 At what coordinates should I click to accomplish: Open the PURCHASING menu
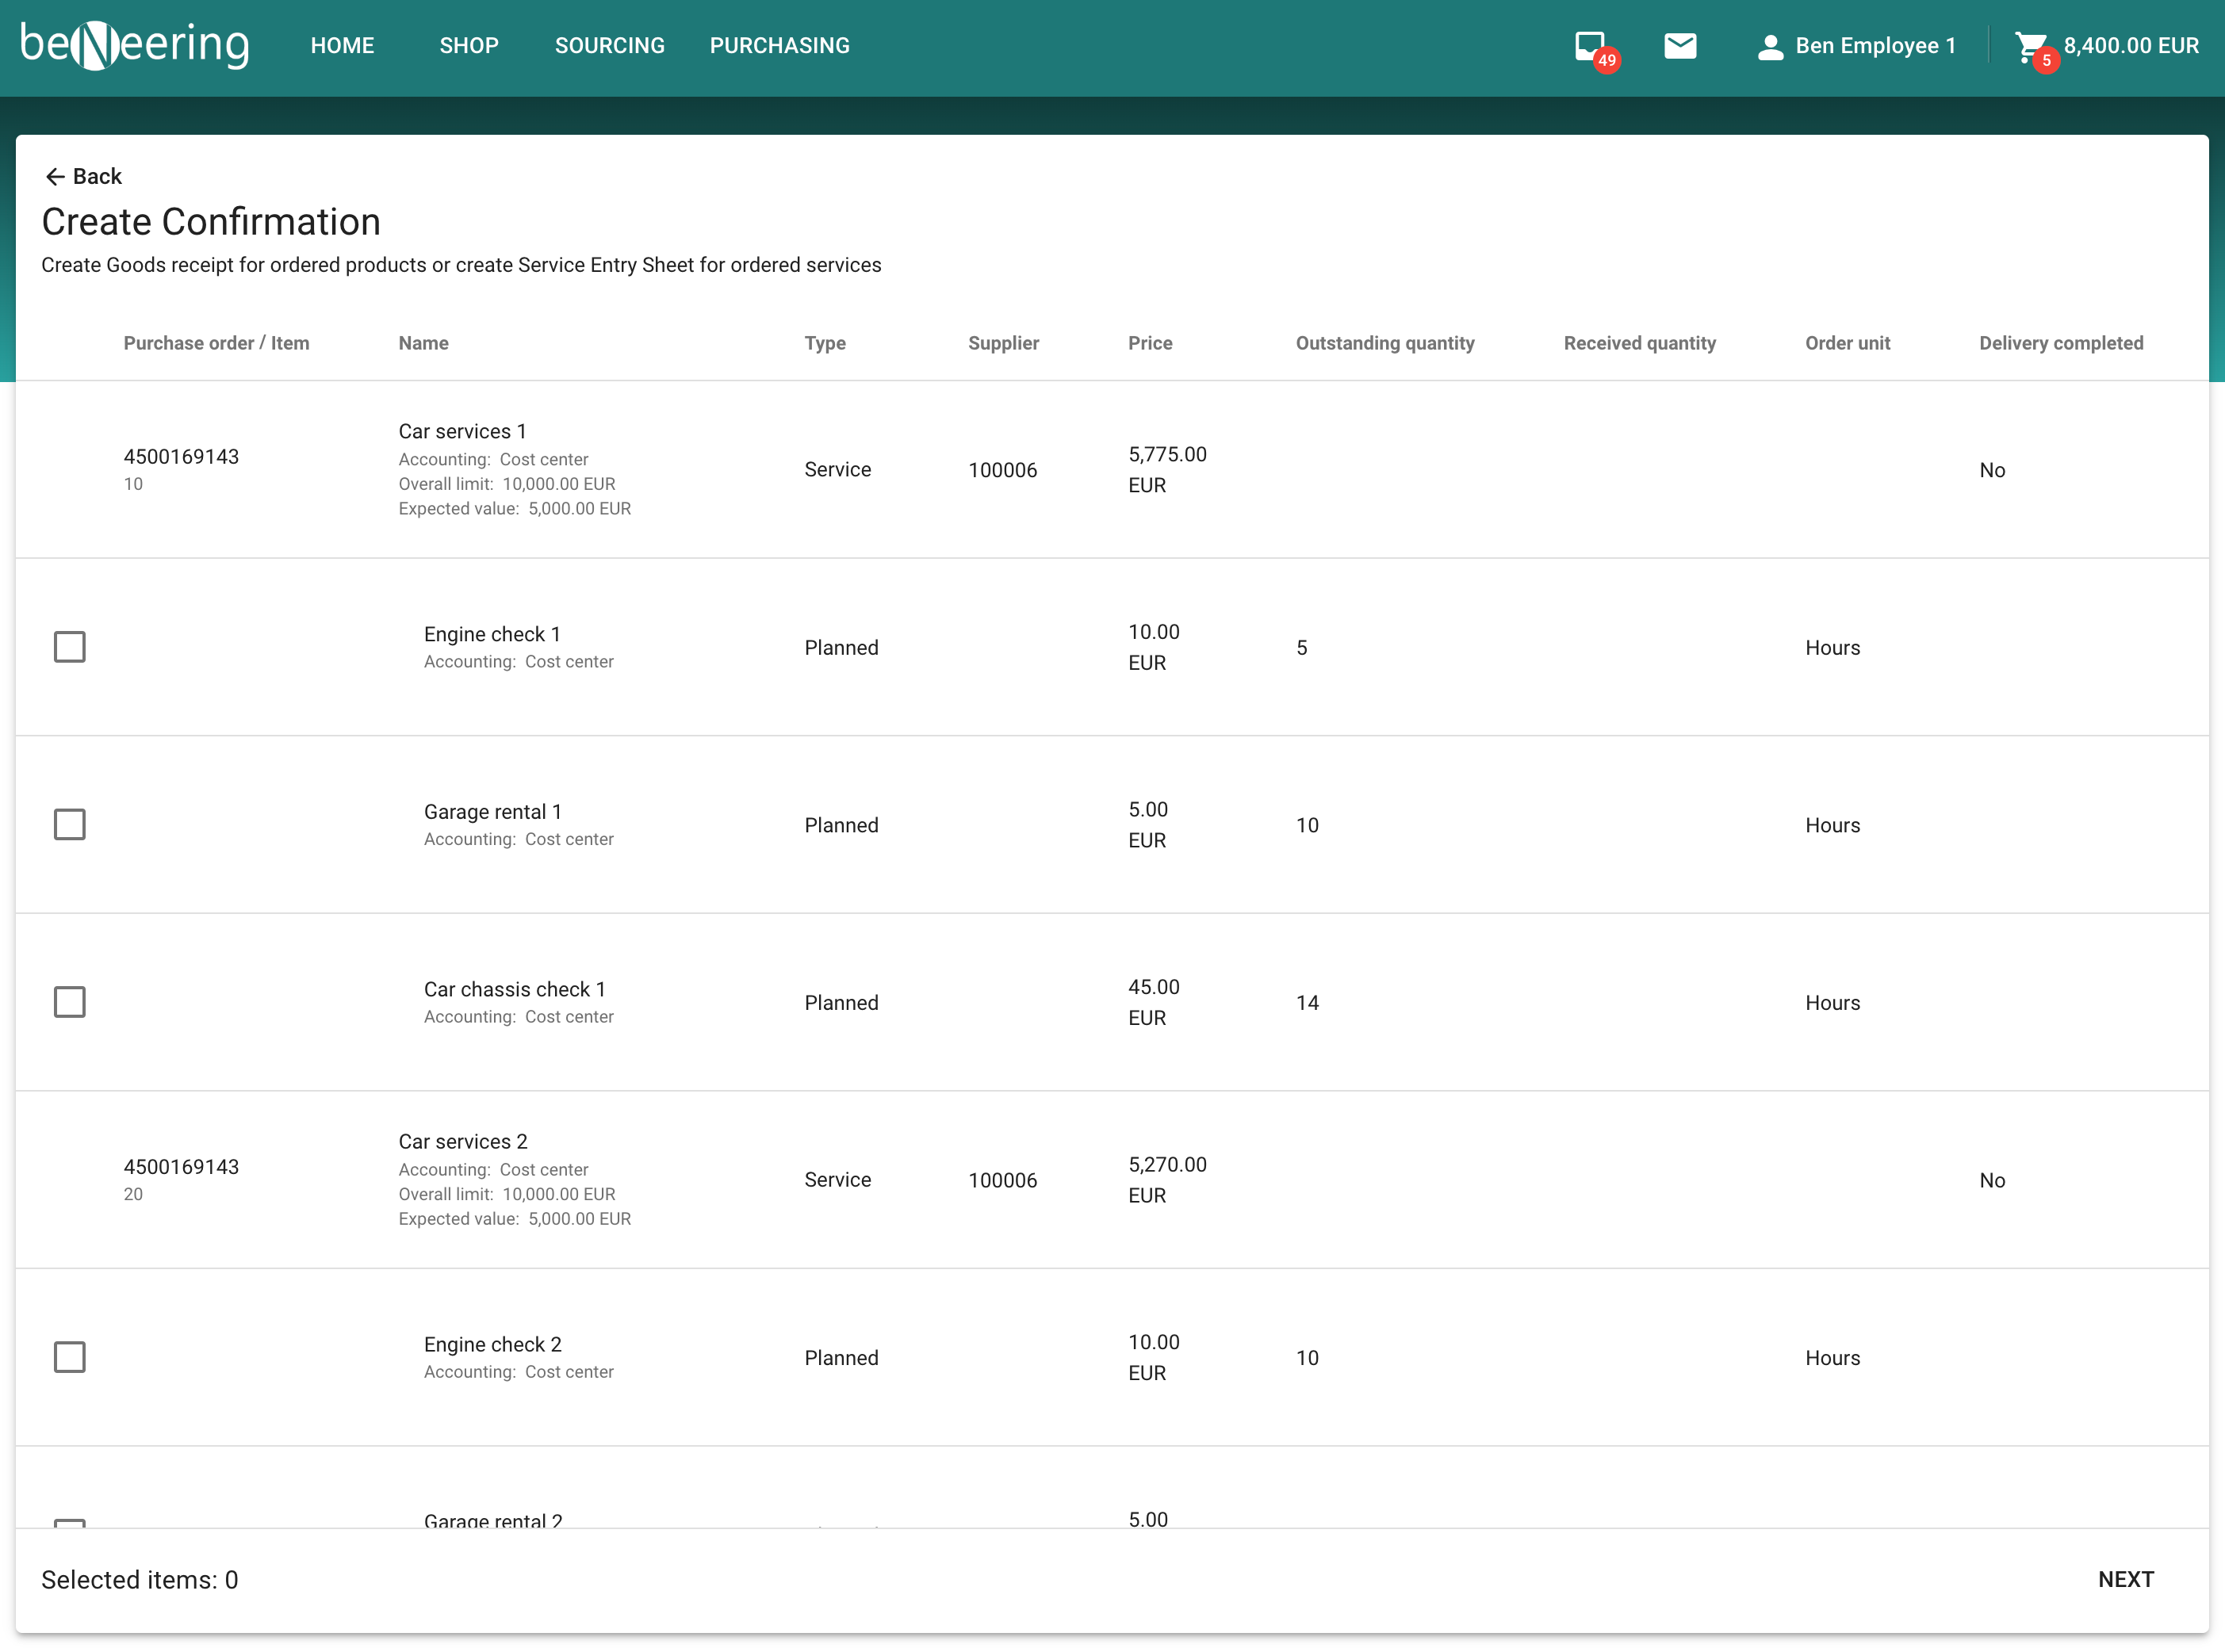[779, 46]
